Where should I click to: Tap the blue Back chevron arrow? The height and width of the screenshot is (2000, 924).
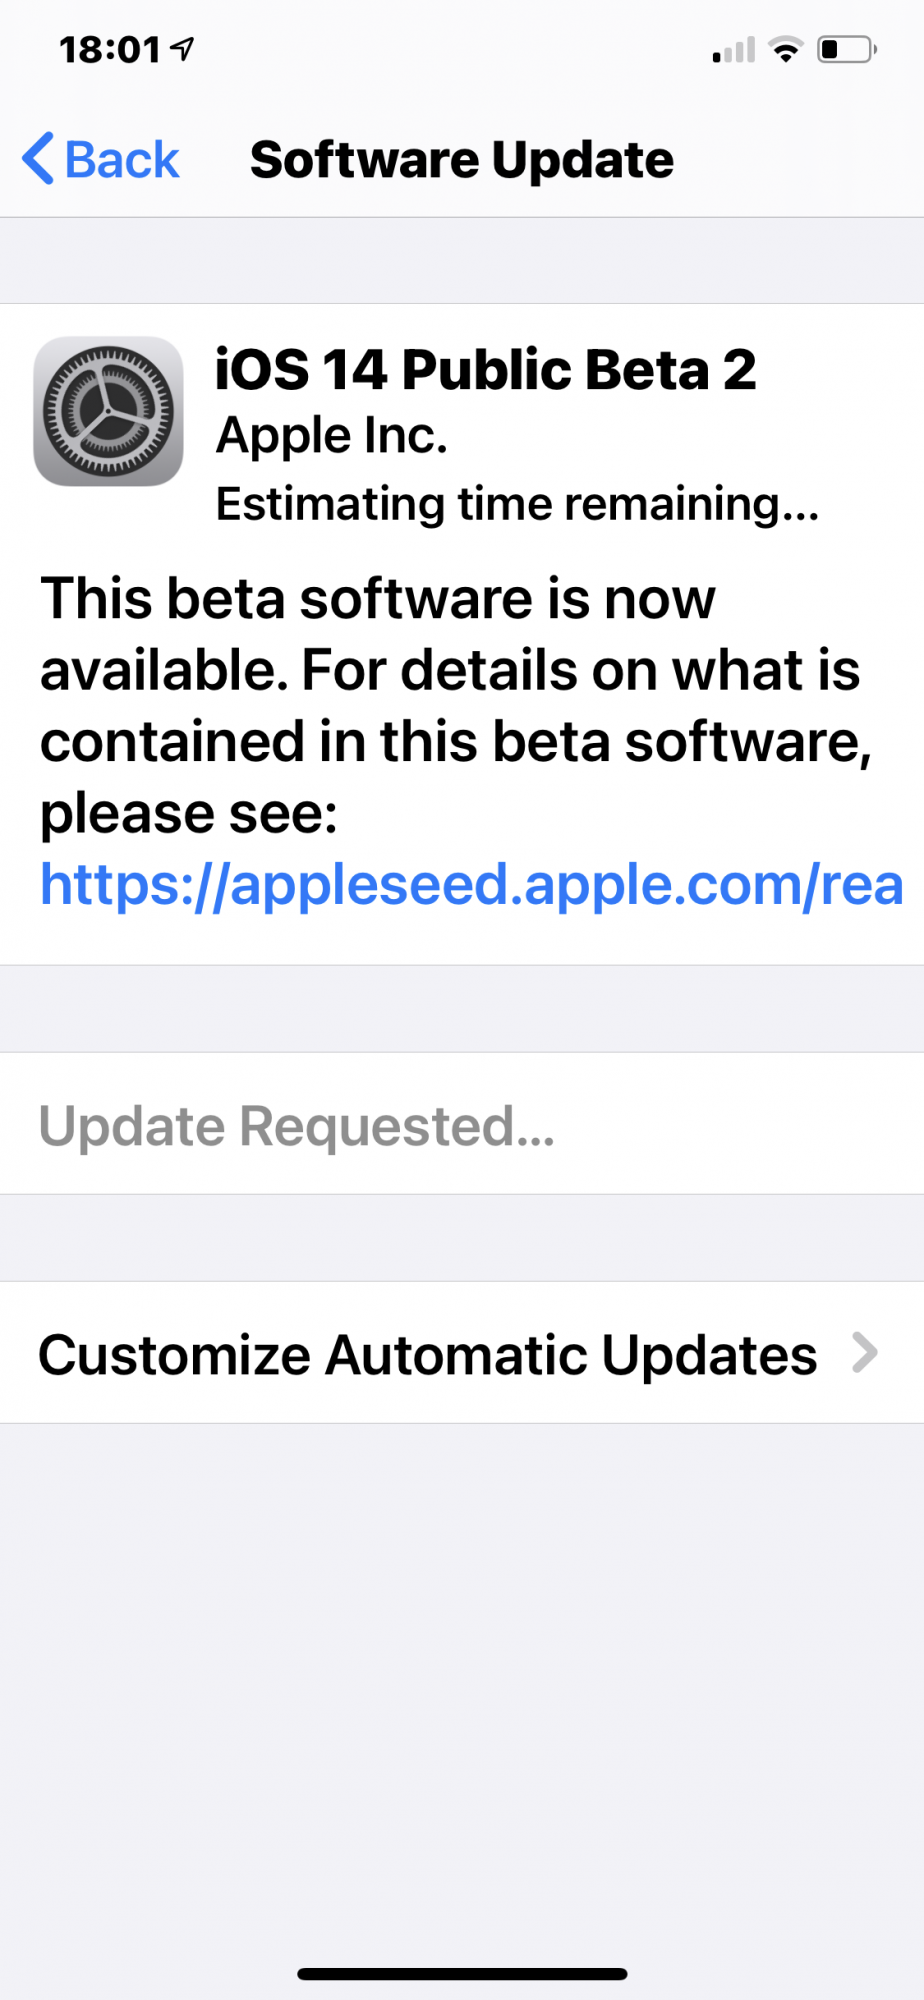pos(38,159)
